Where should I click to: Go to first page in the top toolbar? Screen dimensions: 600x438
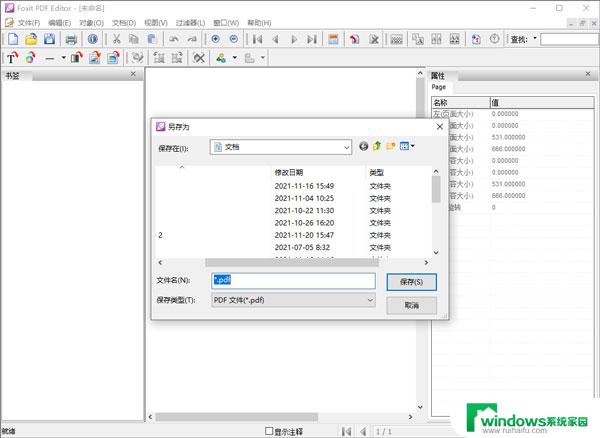click(258, 39)
